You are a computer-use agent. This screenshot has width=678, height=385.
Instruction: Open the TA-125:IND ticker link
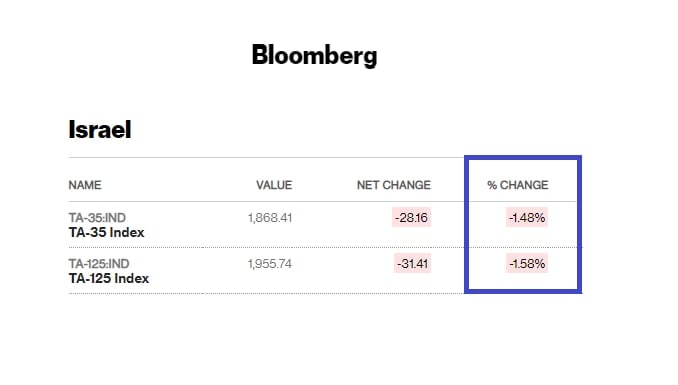(99, 263)
